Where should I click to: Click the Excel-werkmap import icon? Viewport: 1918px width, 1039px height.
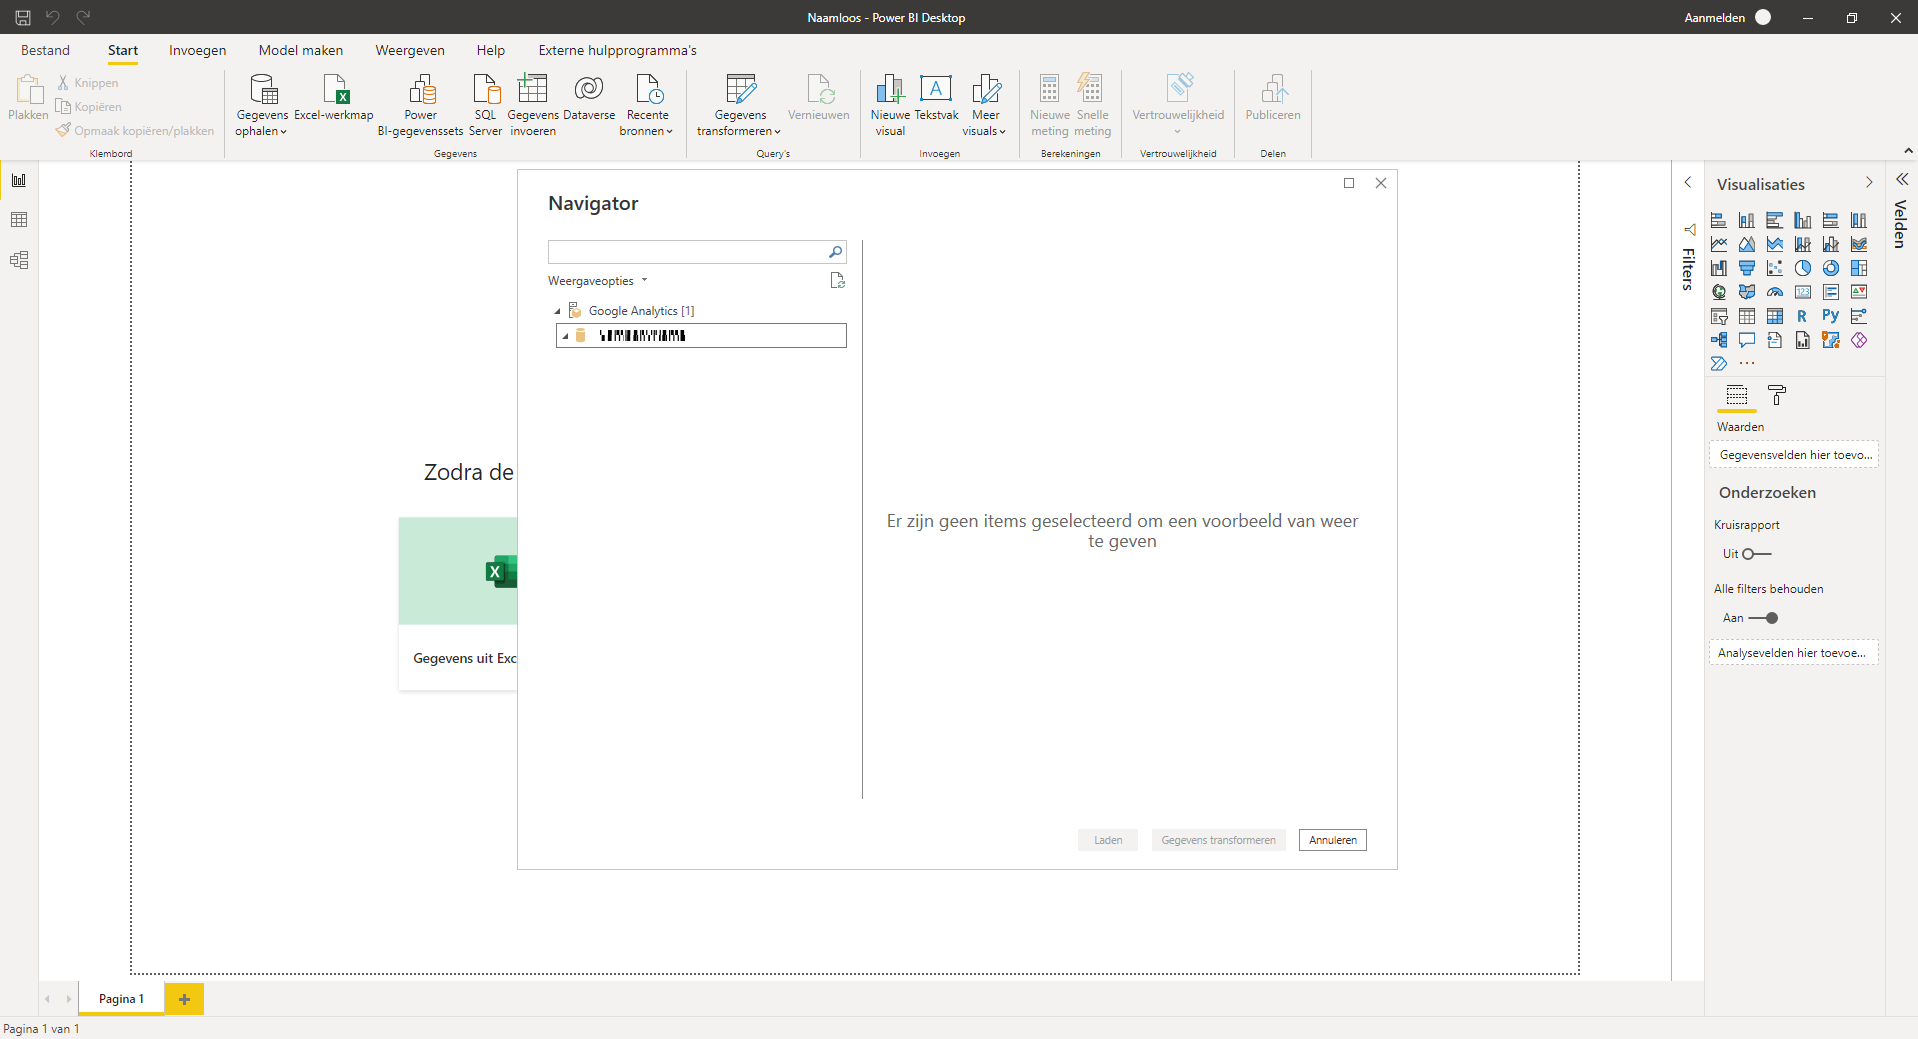[334, 98]
